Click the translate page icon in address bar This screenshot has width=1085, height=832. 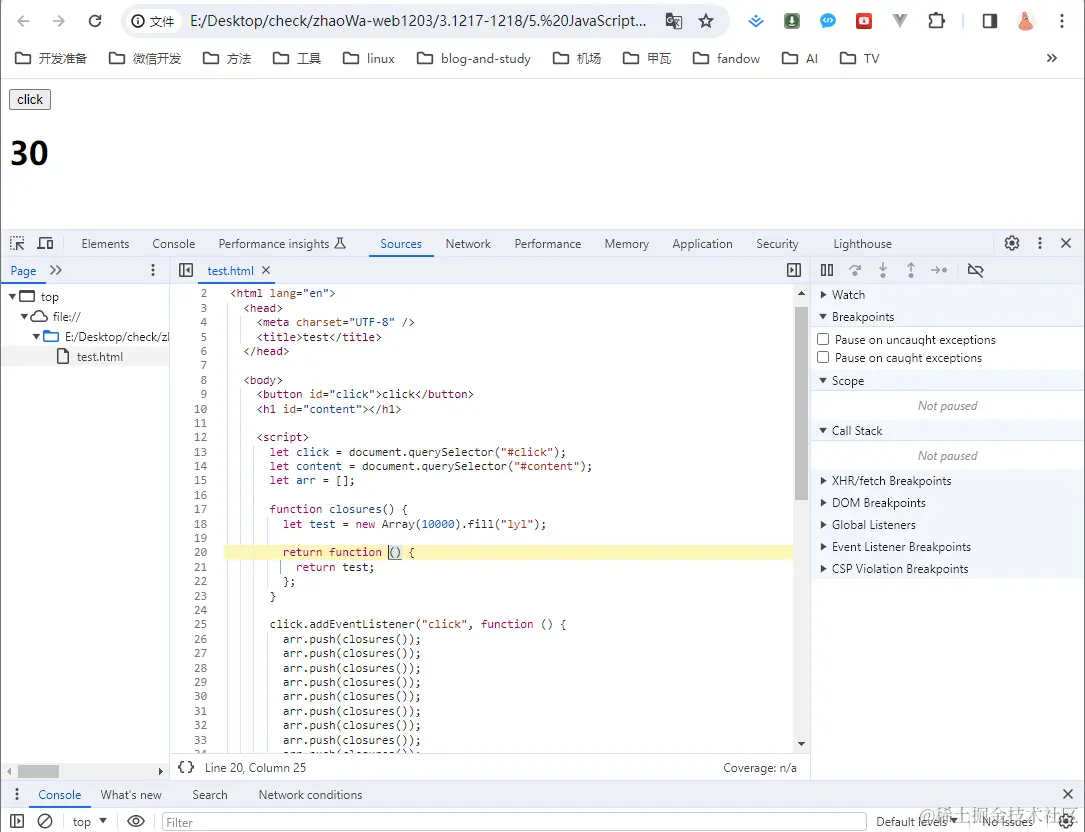673,21
